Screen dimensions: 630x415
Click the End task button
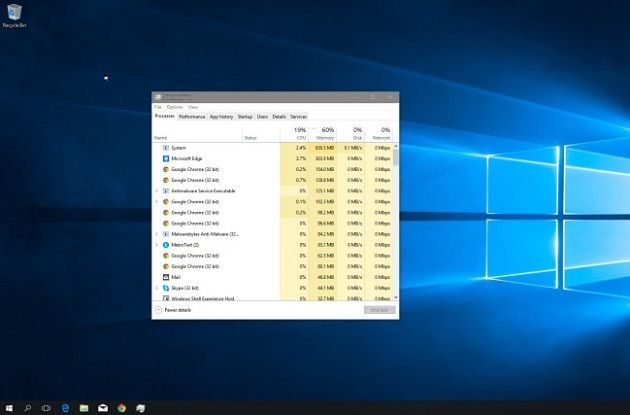pyautogui.click(x=380, y=310)
